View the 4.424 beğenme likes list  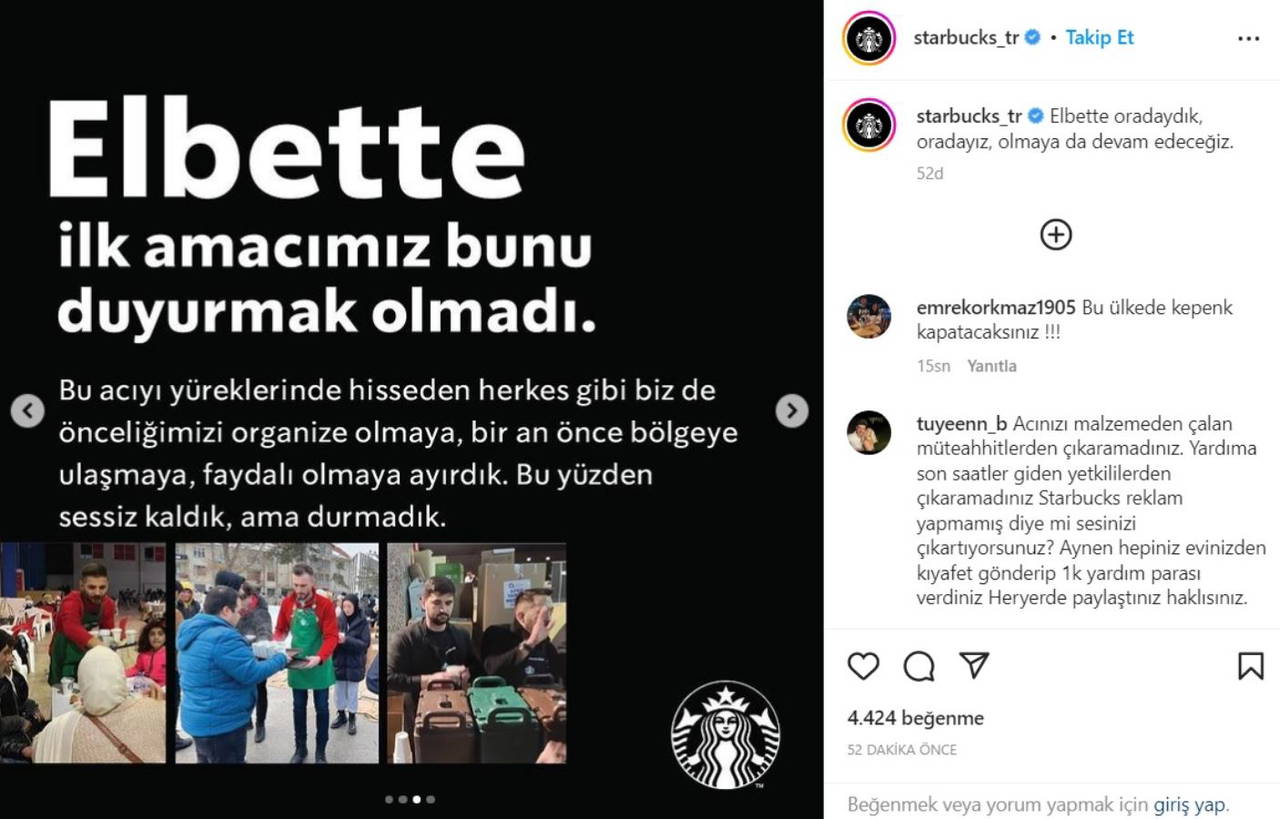[915, 718]
